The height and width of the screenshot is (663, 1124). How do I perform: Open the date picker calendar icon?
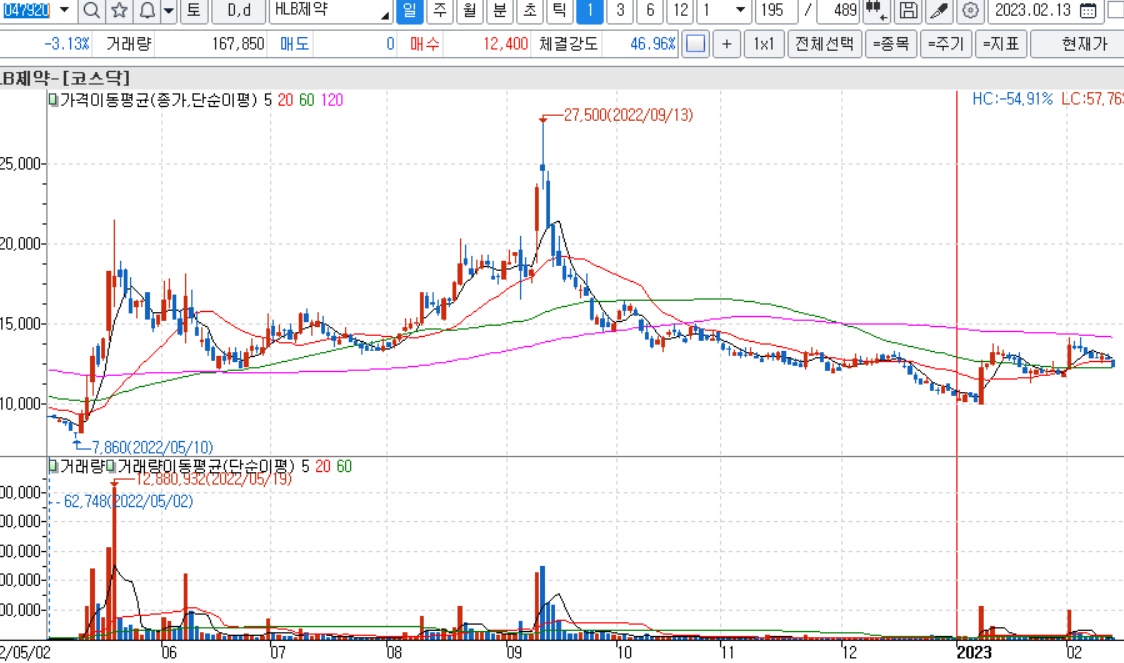tap(1087, 11)
